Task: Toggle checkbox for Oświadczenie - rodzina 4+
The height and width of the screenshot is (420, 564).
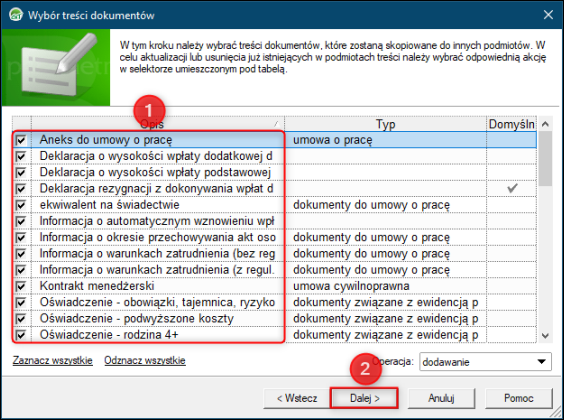Action: (x=21, y=335)
